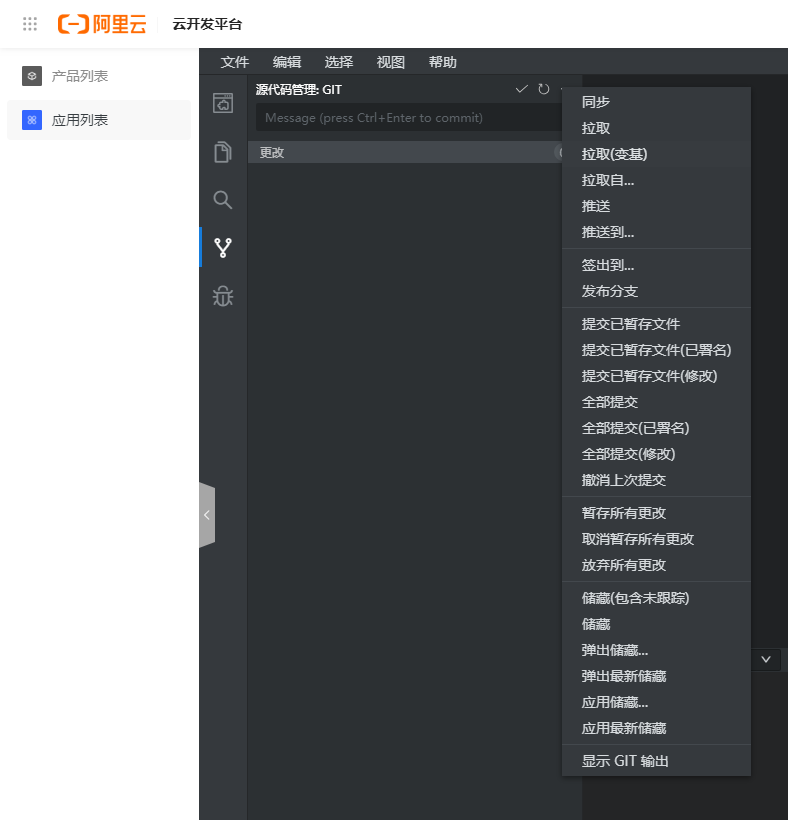Select 提交已暂存文件(修改) menu entry
This screenshot has height=820, width=788.
click(656, 377)
